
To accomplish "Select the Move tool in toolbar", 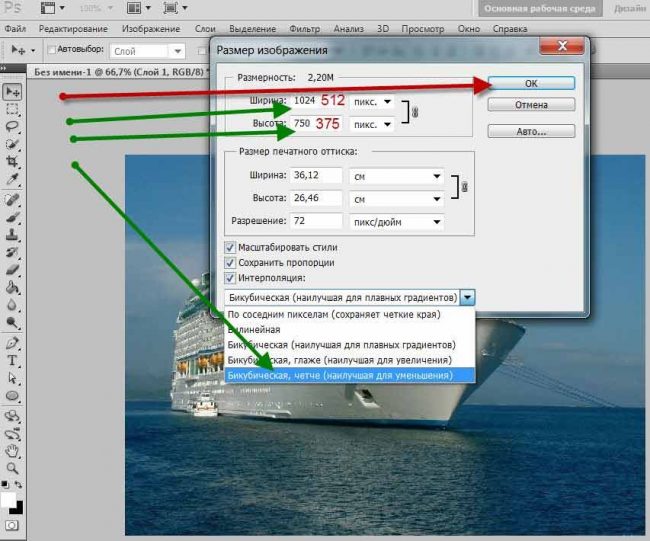I will [14, 91].
